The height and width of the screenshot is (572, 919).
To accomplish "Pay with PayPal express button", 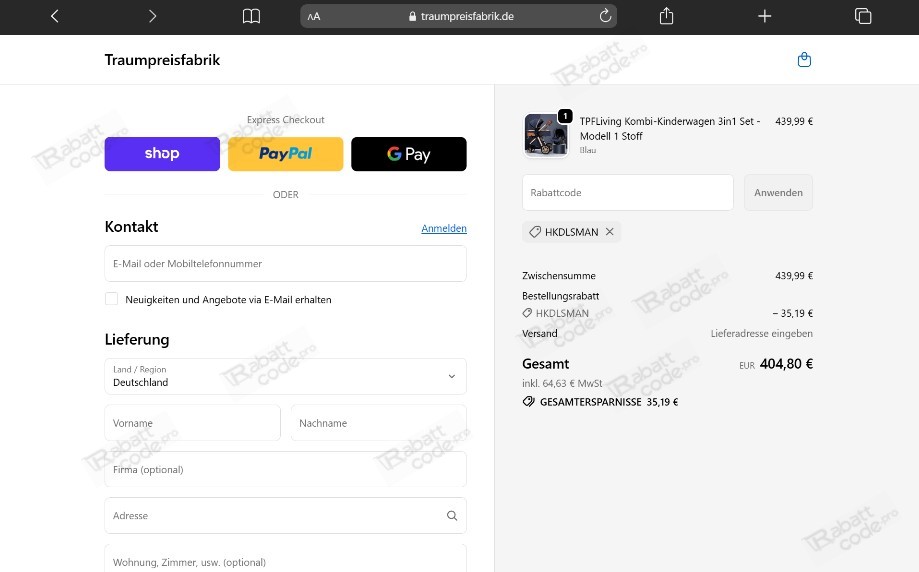I will 285,154.
